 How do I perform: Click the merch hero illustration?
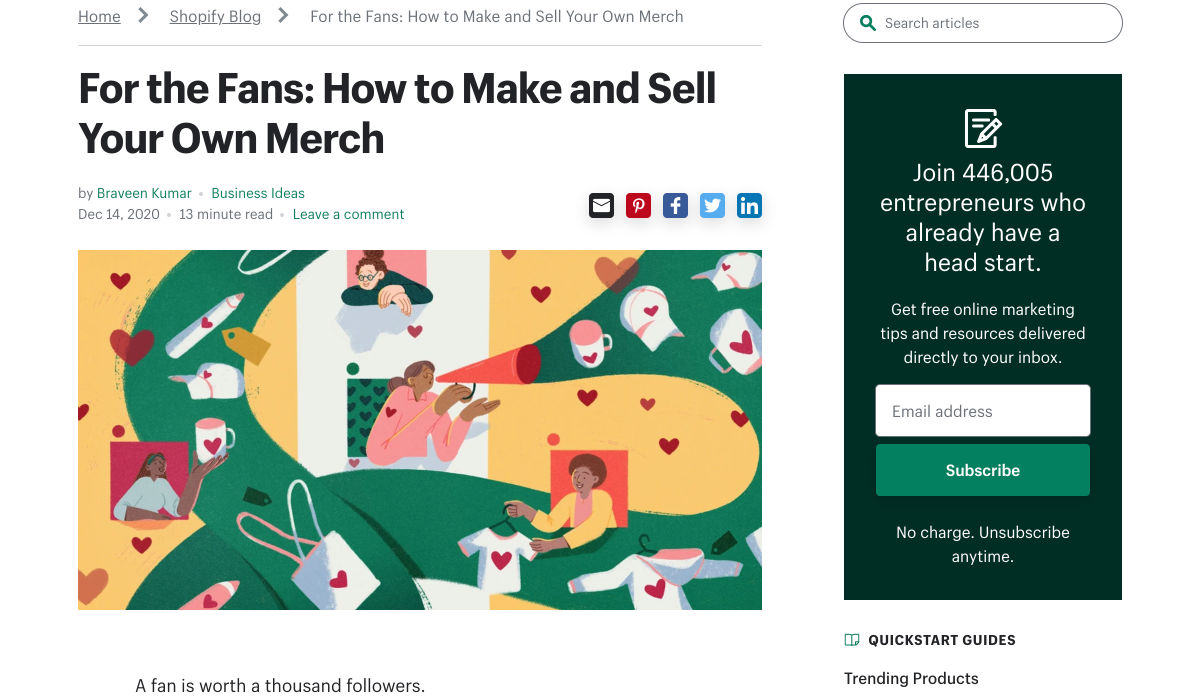(420, 430)
